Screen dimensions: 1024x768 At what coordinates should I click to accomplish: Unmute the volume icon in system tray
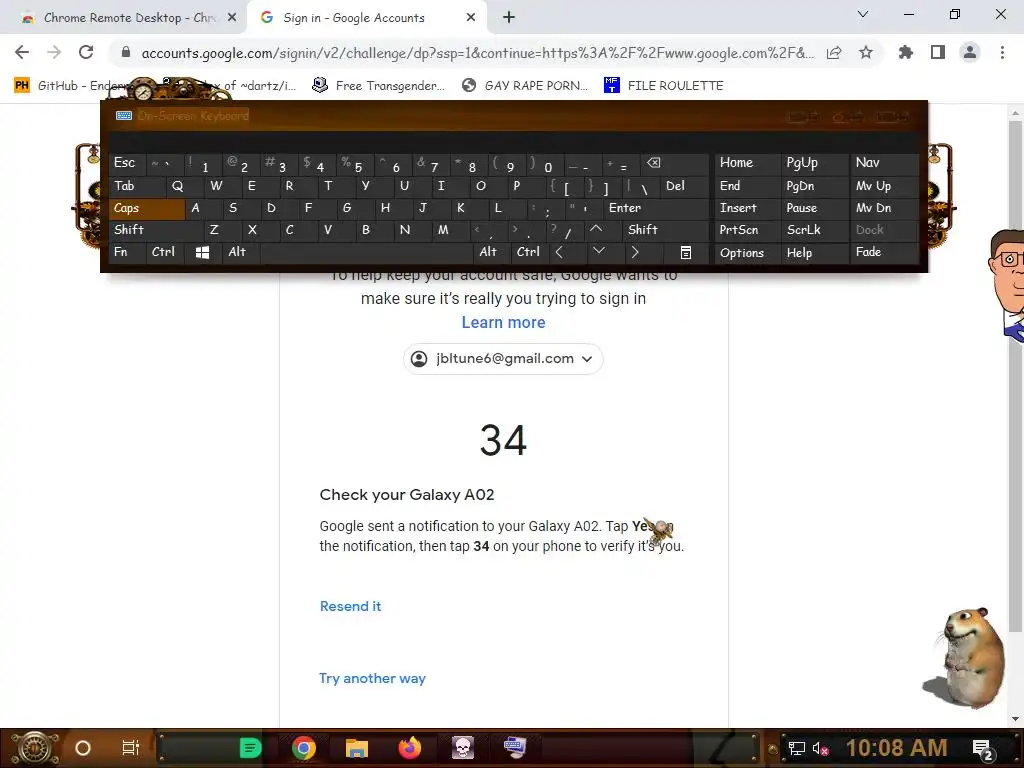(820, 749)
